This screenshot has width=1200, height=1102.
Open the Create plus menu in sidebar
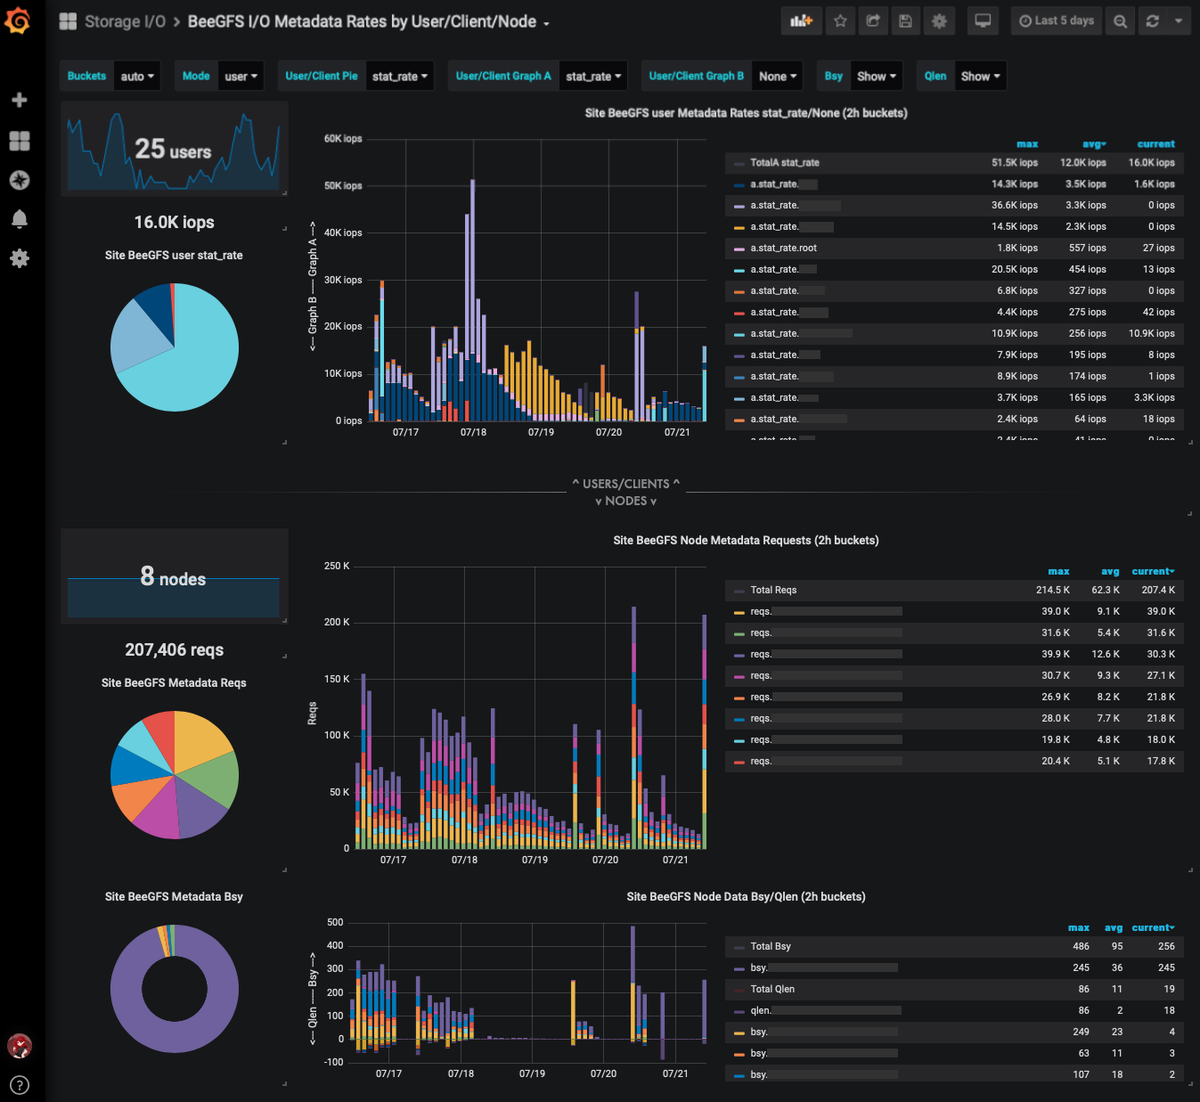point(19,100)
